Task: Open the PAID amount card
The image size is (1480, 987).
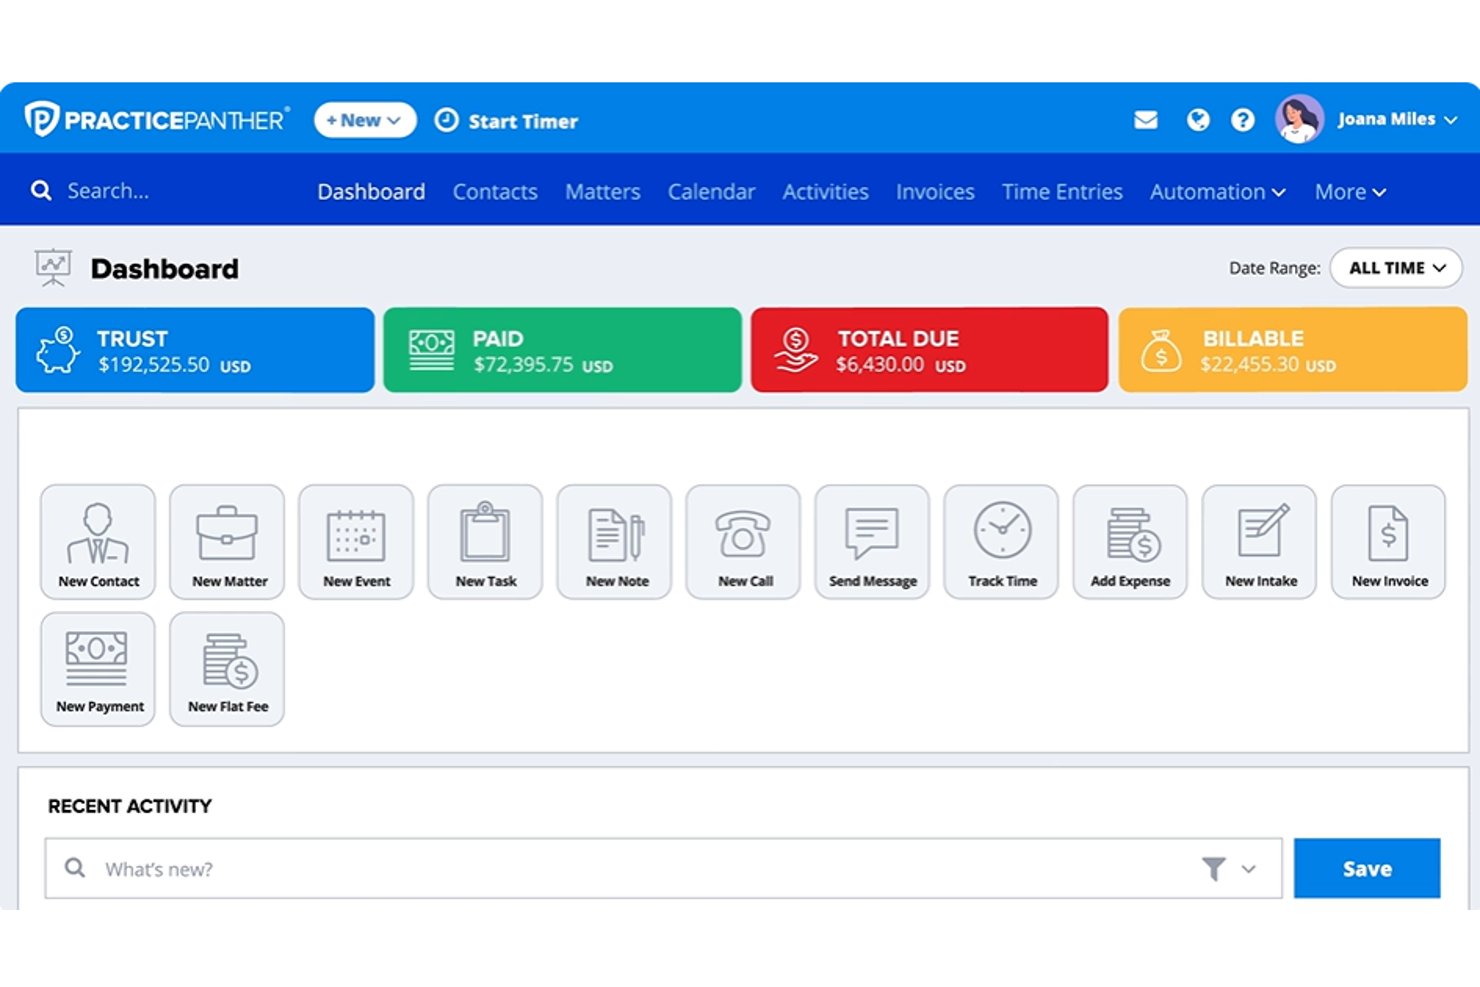Action: tap(562, 350)
